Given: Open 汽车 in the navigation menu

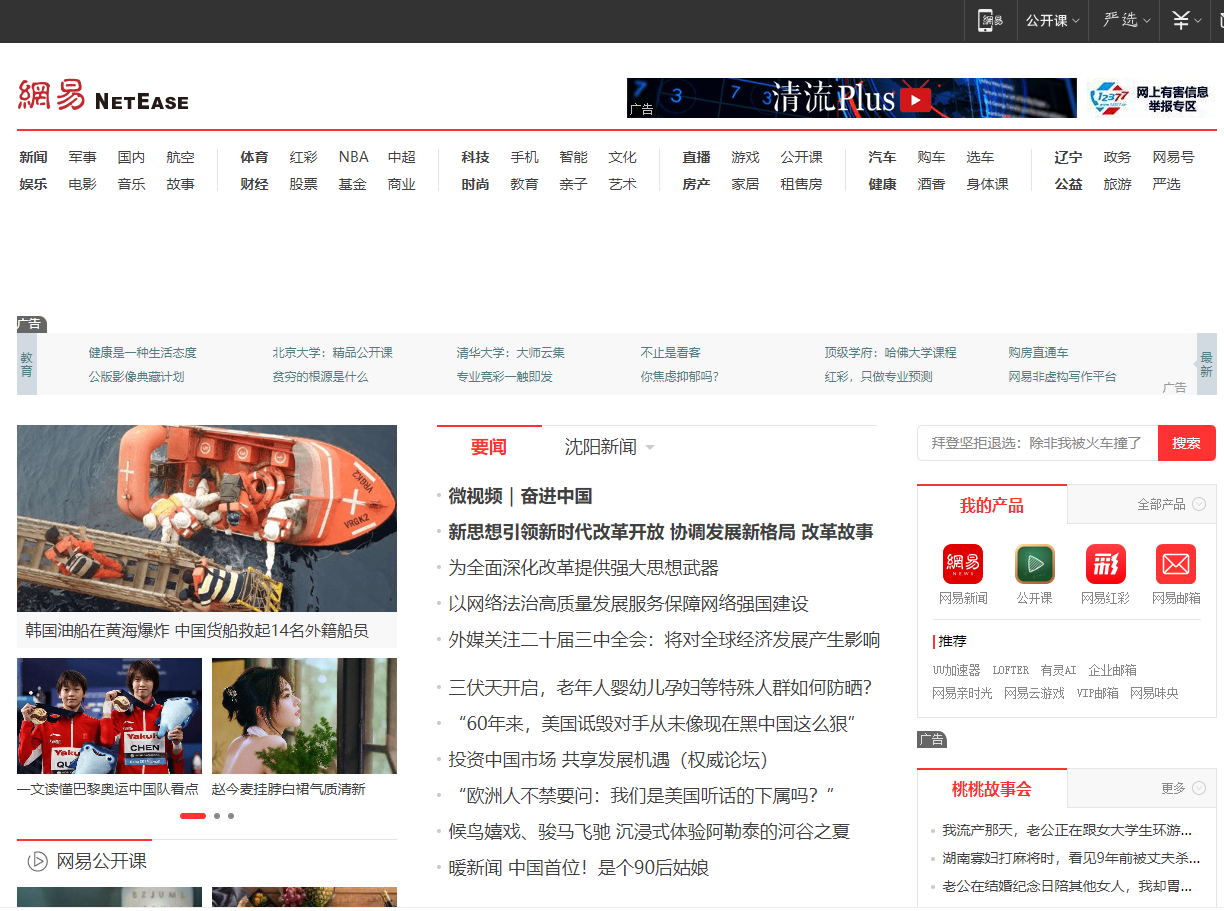Looking at the screenshot, I should tap(882, 157).
